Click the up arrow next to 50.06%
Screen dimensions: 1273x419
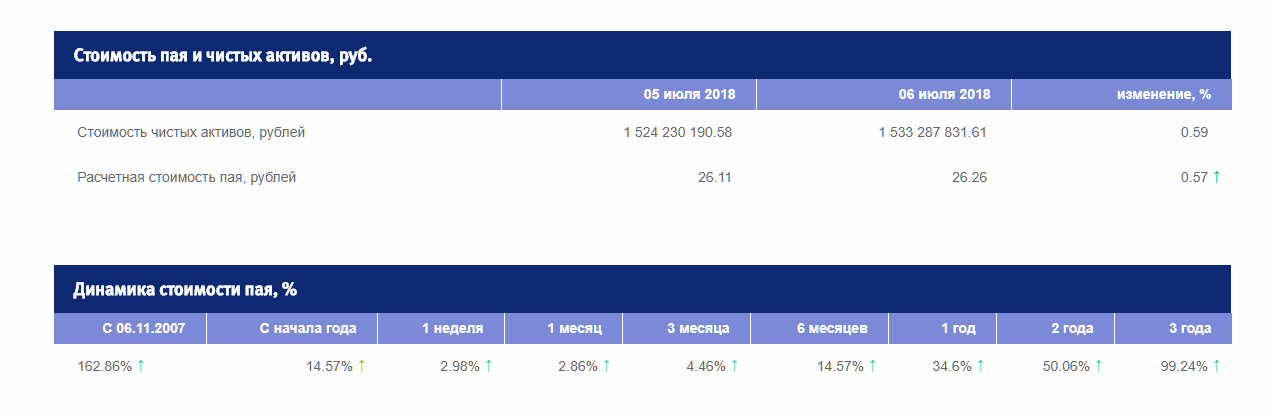1098,366
